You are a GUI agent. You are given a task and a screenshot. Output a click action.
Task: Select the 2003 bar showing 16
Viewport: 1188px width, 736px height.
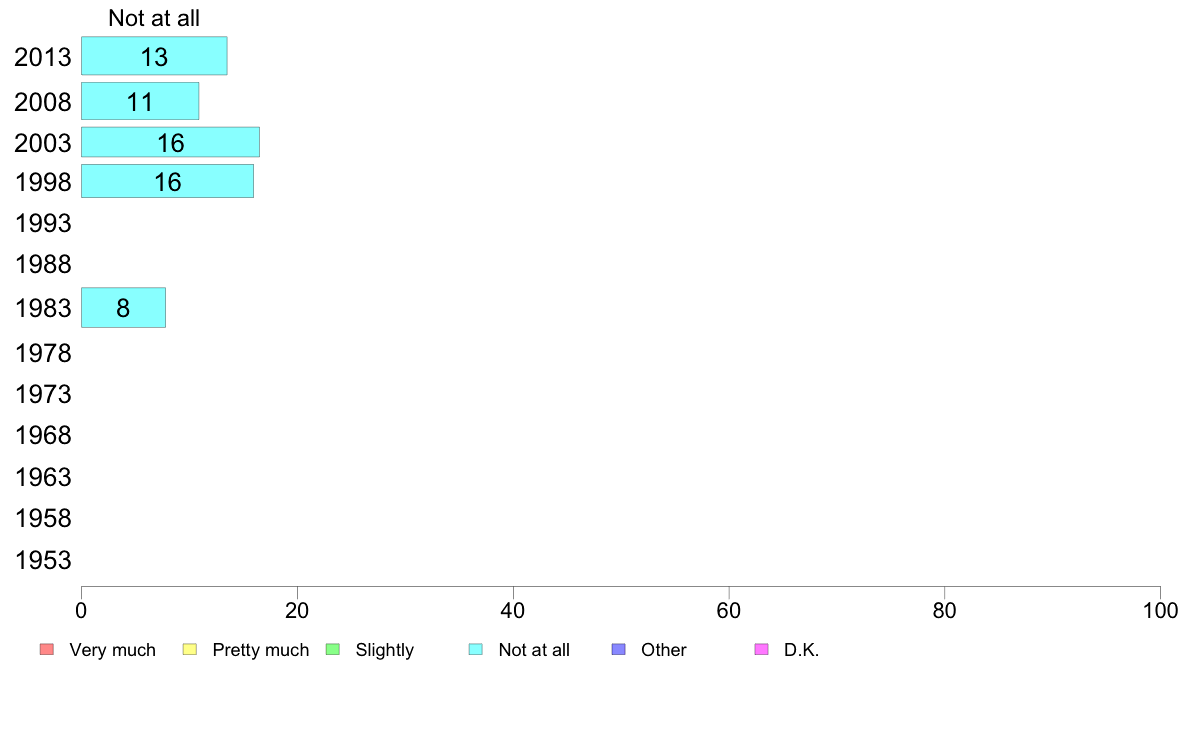[170, 143]
